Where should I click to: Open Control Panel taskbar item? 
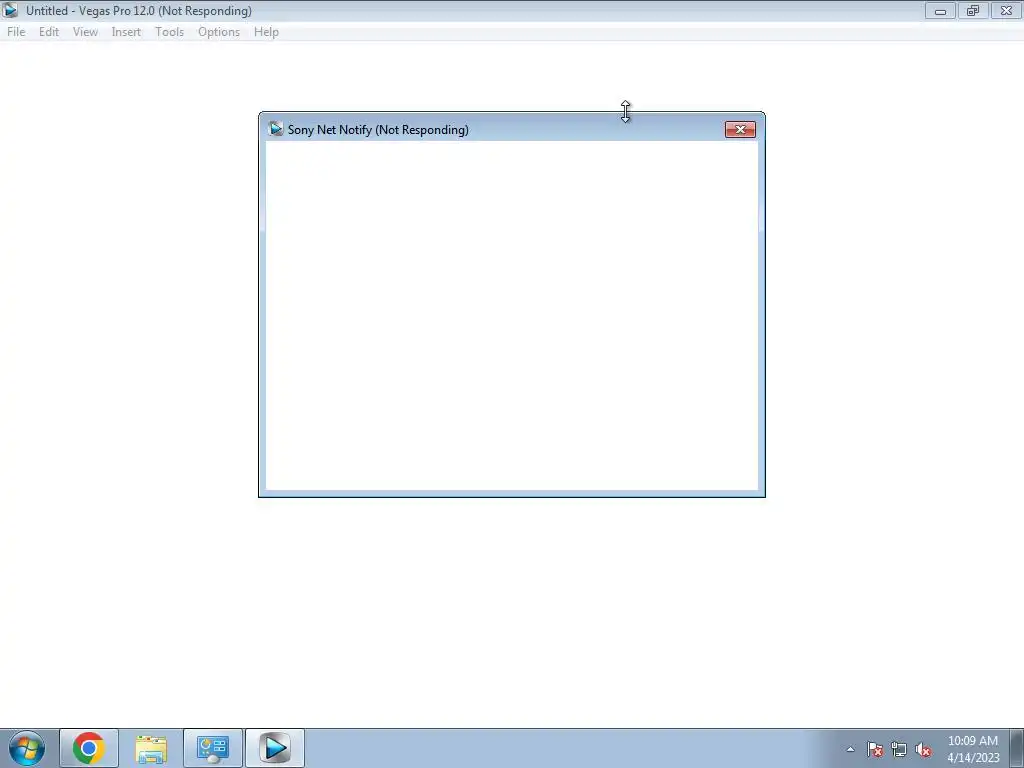212,748
